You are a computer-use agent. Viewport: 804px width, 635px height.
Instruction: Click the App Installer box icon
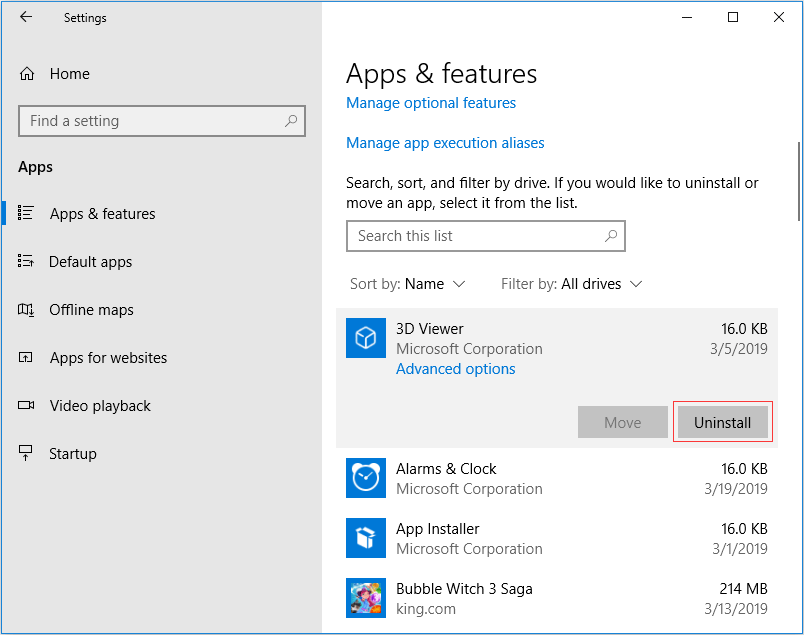366,538
